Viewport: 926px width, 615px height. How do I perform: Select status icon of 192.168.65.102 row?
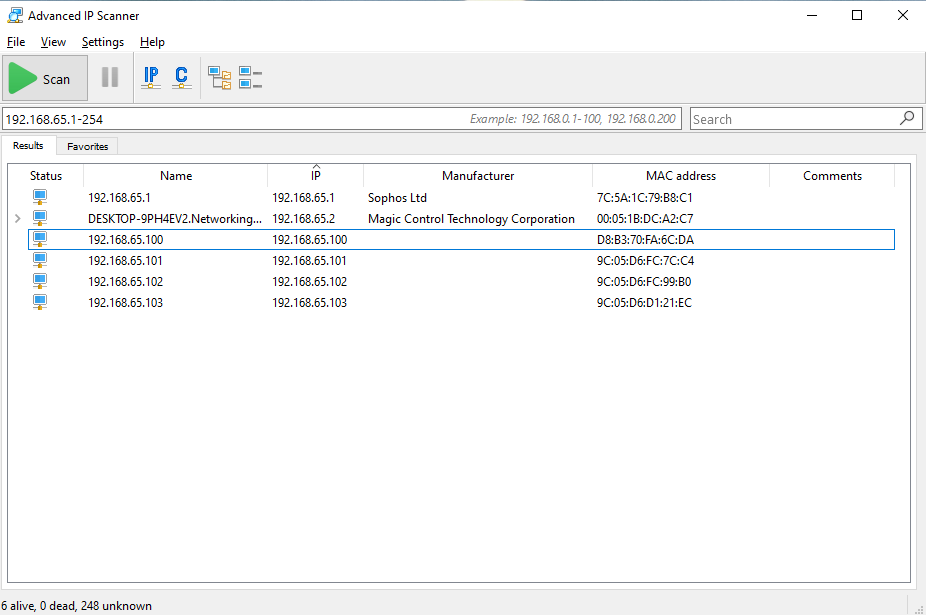pos(40,281)
